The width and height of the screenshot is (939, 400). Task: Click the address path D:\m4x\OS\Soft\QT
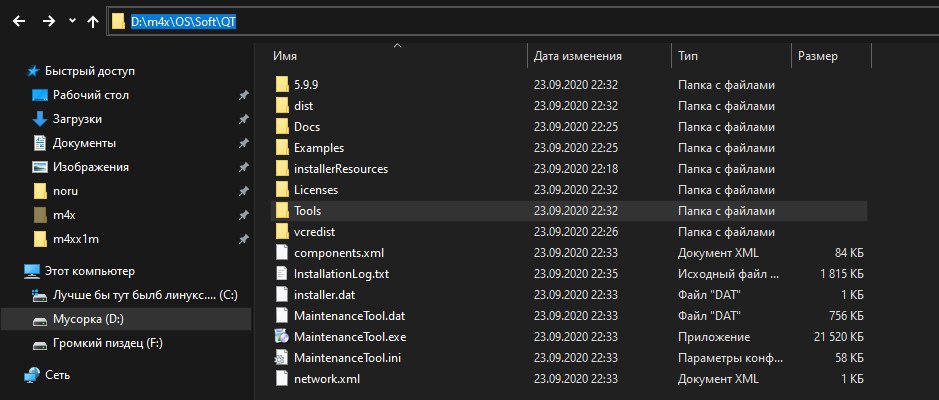coord(183,22)
